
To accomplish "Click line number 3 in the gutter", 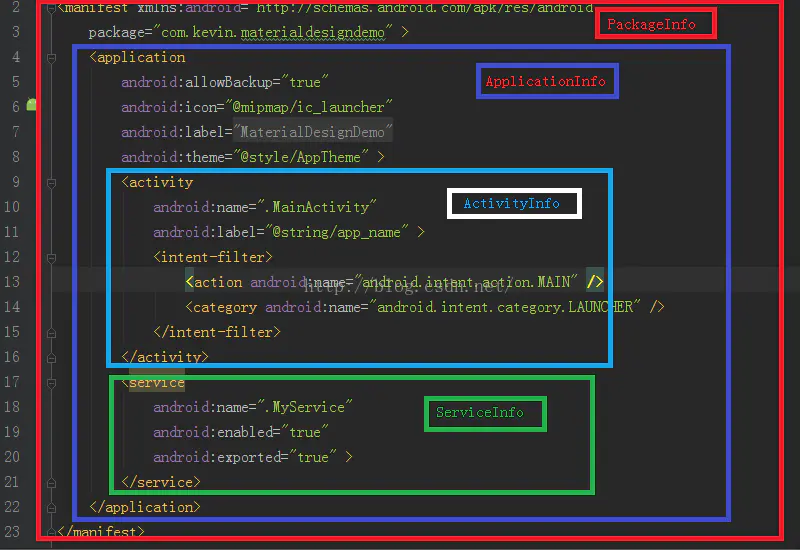I will point(16,32).
